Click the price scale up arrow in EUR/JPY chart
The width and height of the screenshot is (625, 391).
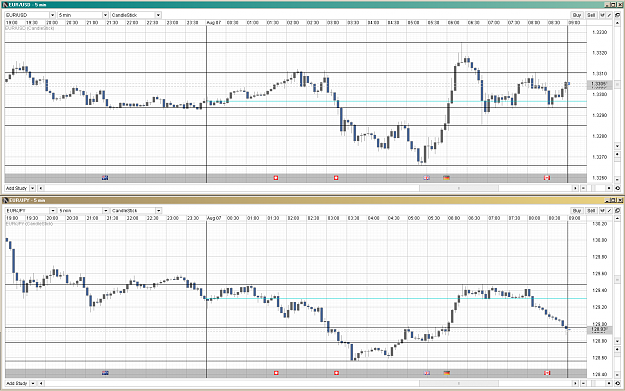click(x=617, y=218)
